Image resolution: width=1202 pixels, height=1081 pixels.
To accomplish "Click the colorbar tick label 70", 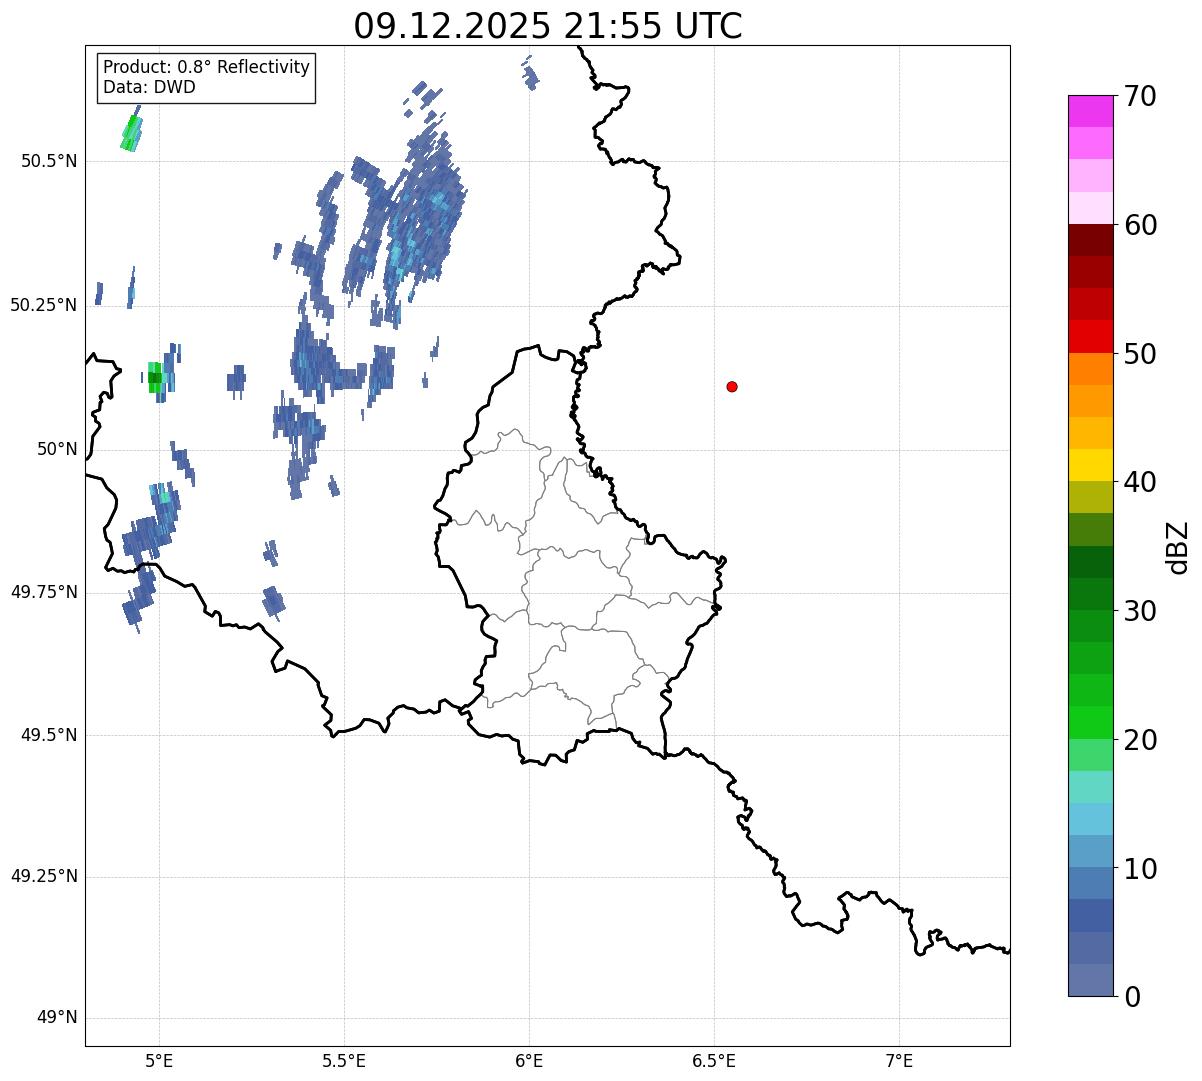I will click(1139, 96).
